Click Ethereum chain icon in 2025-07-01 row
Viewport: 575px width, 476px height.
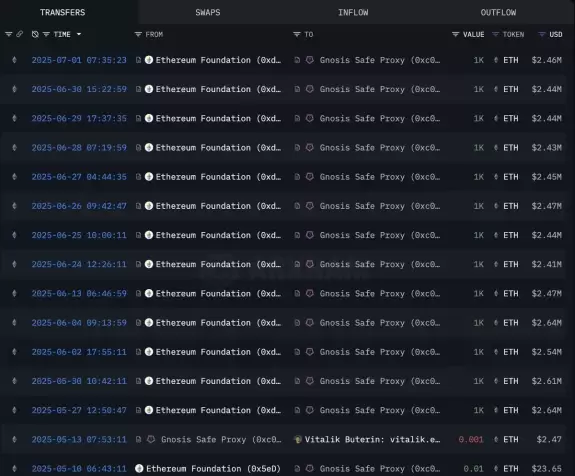14,60
